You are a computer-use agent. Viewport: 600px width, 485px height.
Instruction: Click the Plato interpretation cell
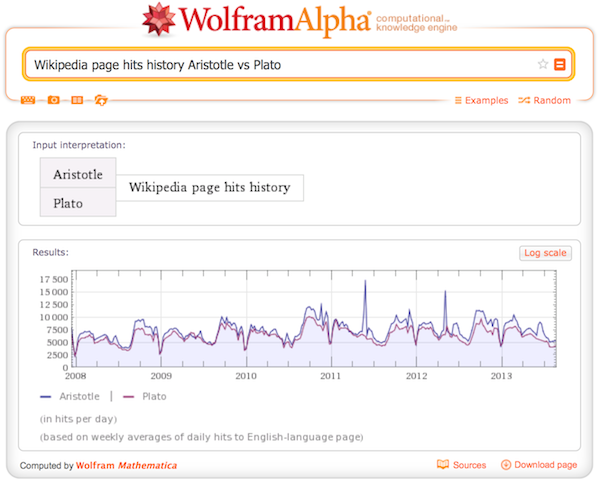78,202
